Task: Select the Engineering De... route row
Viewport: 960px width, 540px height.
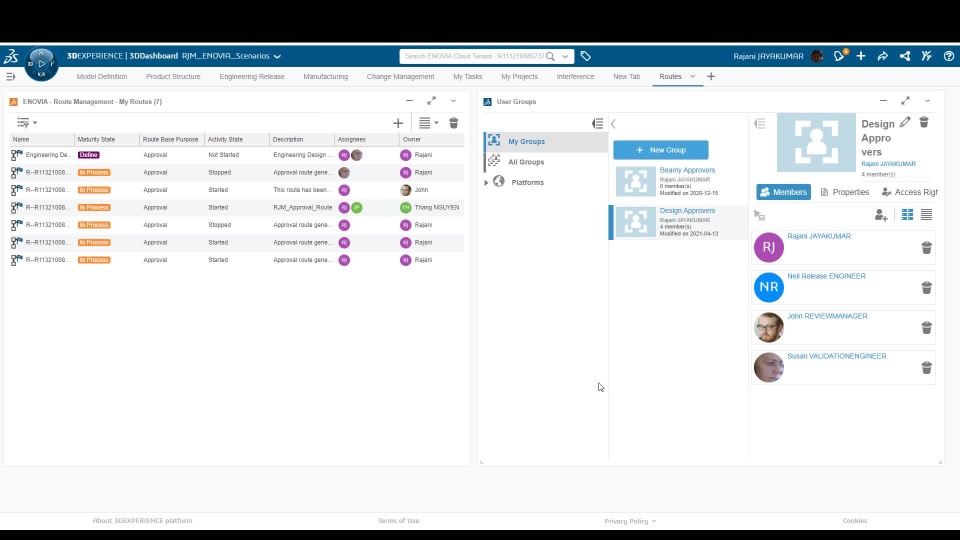Action: click(x=236, y=155)
